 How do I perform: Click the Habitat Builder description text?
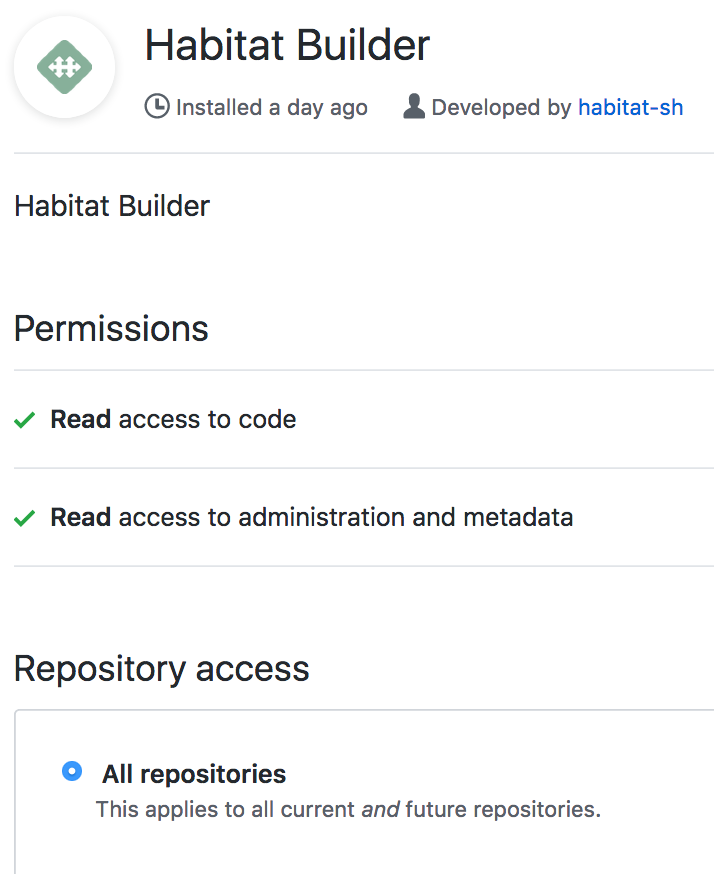(112, 206)
